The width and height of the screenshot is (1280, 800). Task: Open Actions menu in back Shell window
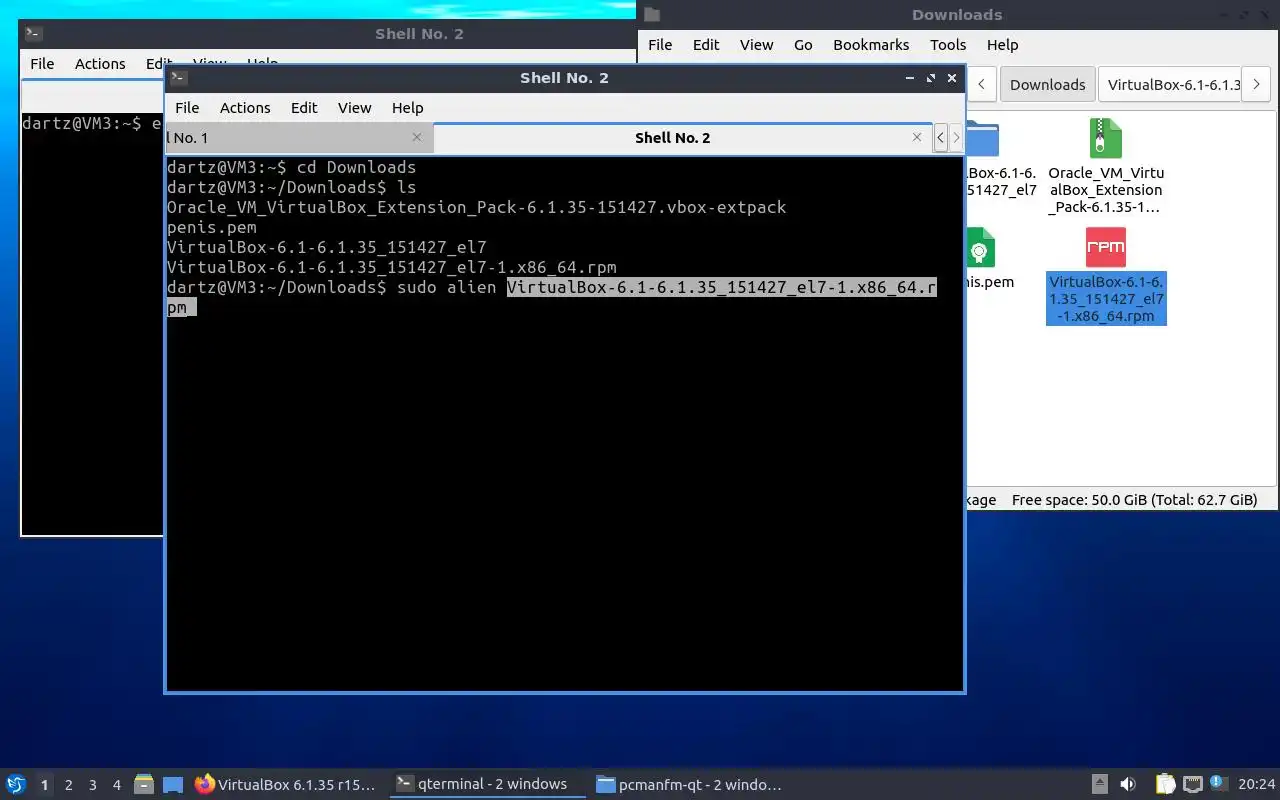click(x=100, y=63)
